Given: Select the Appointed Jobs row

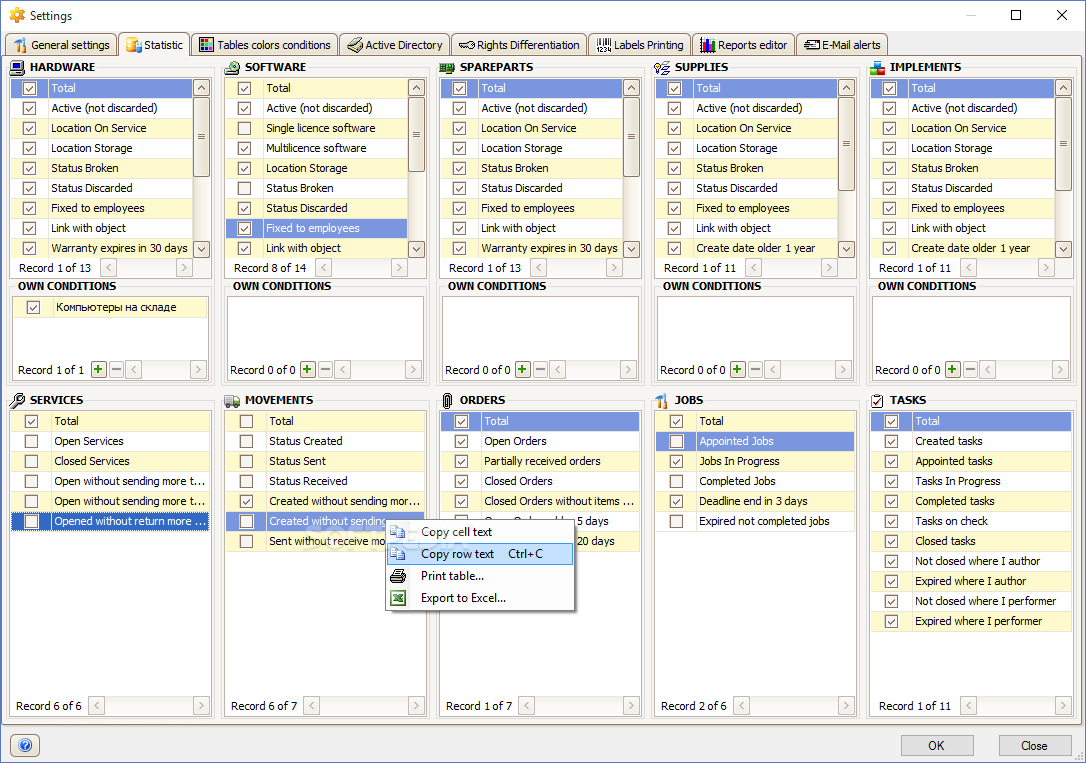Looking at the screenshot, I should tap(755, 441).
